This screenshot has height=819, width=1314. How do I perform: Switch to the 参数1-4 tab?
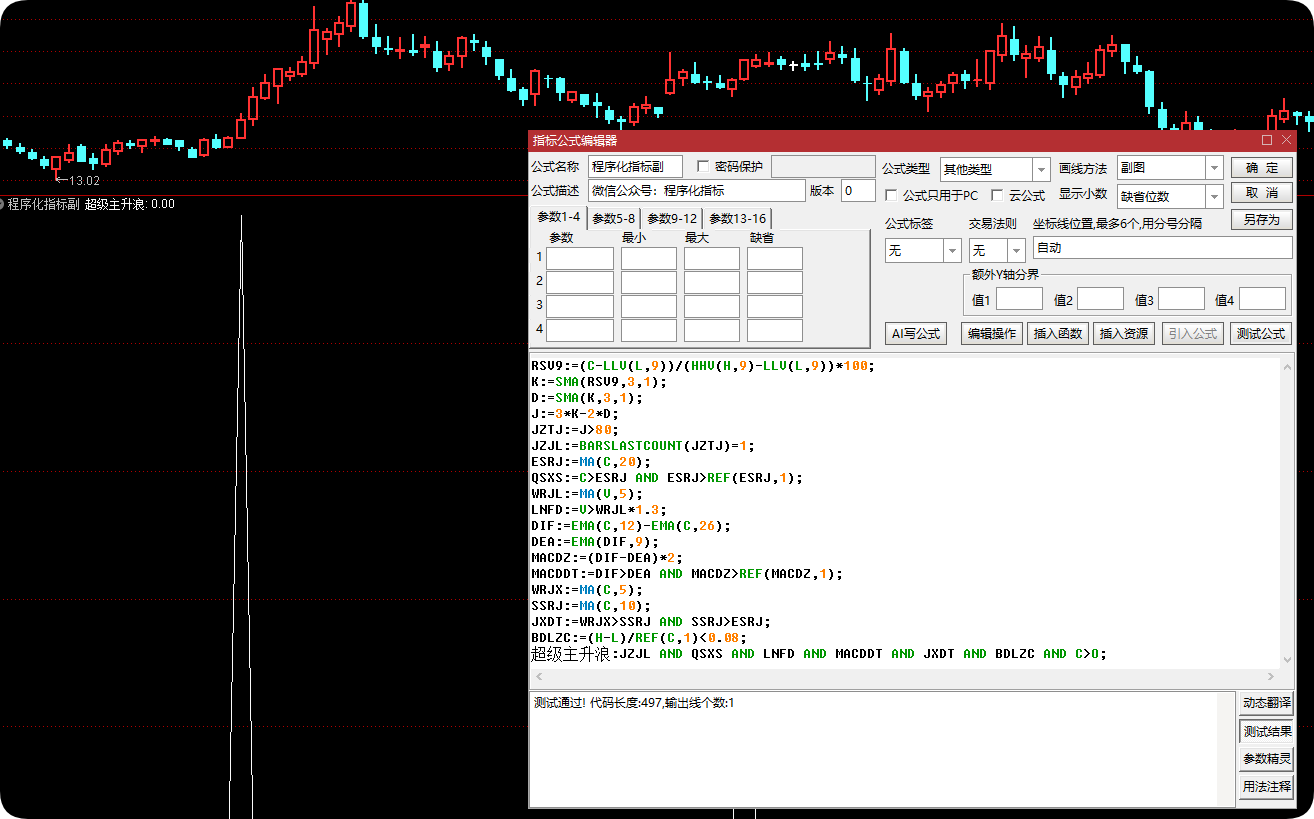tap(558, 217)
